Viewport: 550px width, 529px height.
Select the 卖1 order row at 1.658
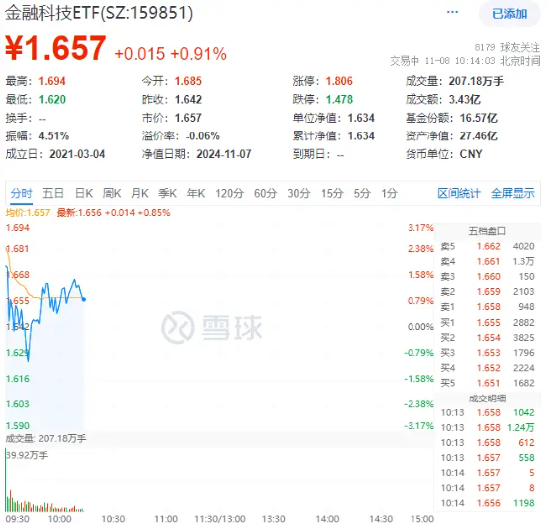(x=487, y=307)
